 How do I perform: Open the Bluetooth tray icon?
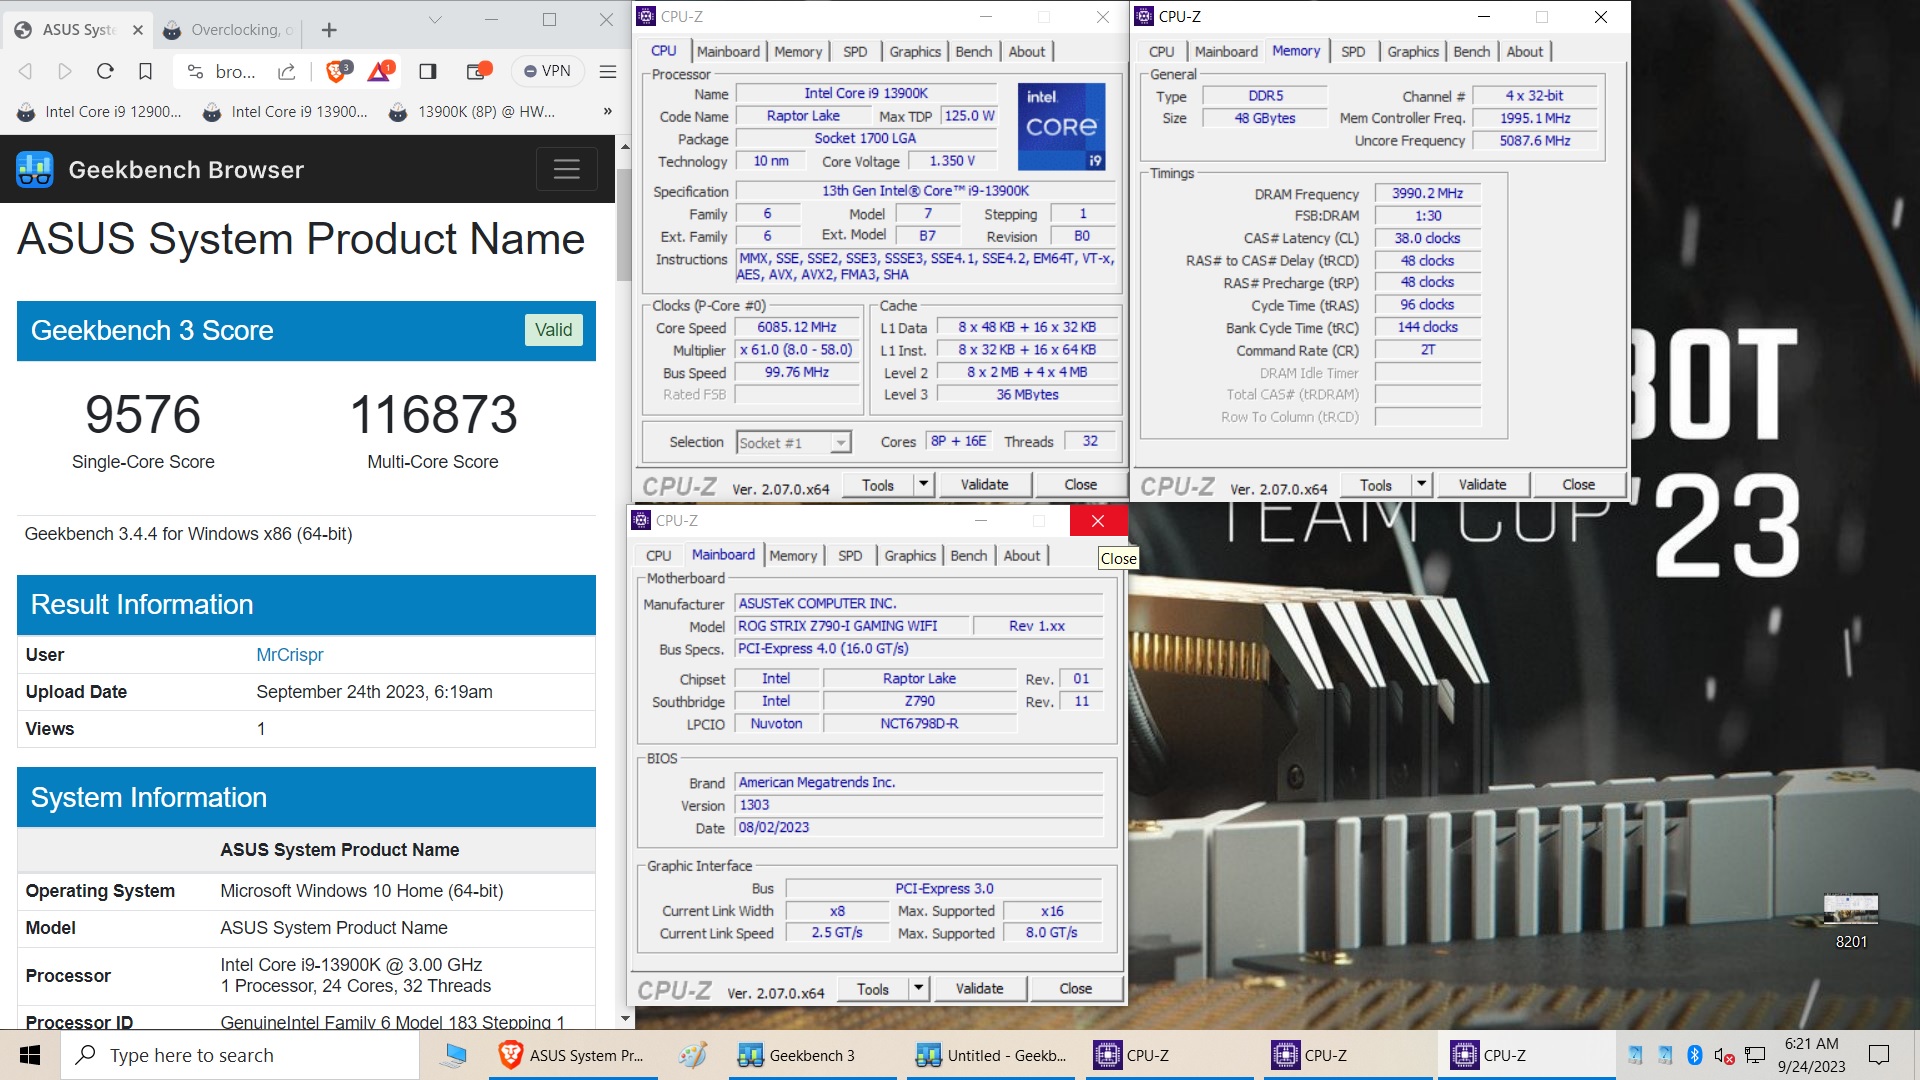(1694, 1055)
